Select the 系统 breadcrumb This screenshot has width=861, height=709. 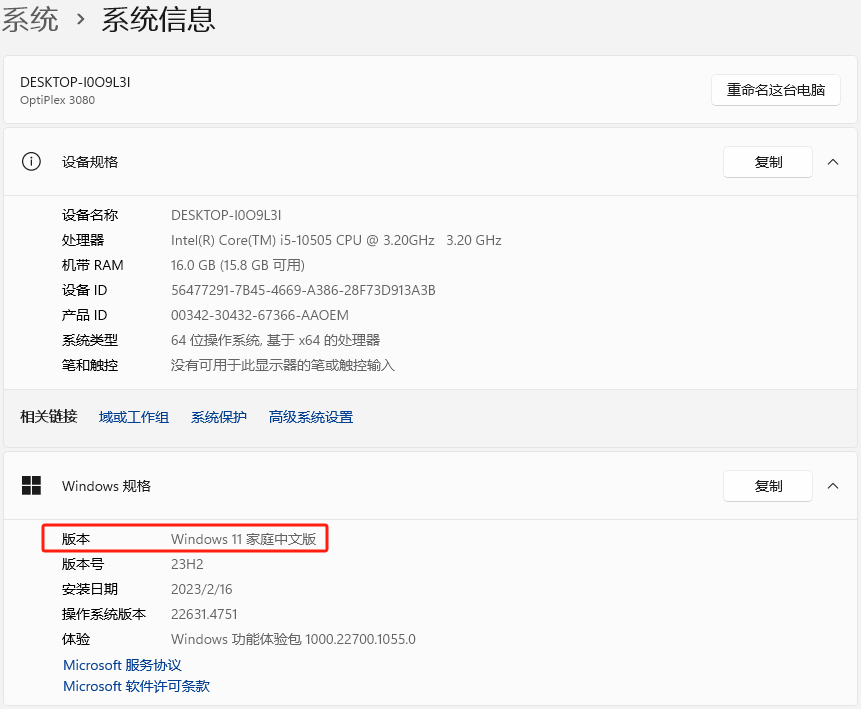(31, 20)
